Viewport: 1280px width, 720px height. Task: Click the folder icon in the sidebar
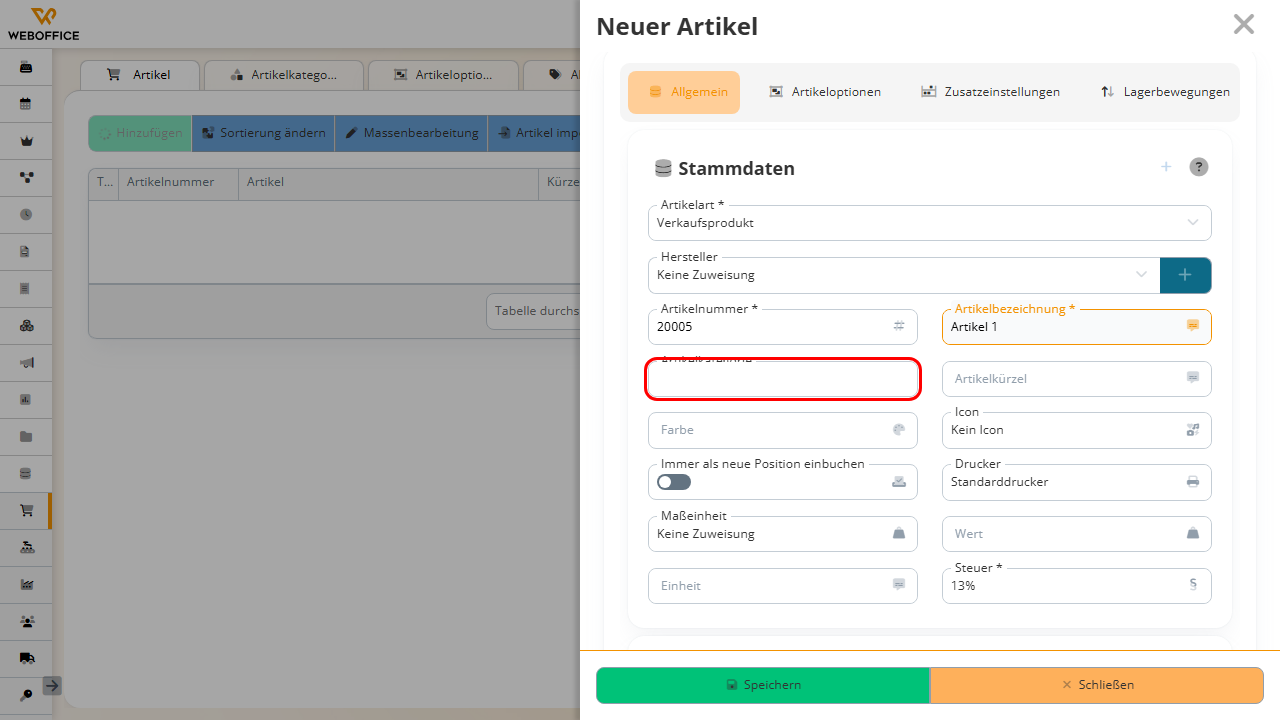(26, 437)
